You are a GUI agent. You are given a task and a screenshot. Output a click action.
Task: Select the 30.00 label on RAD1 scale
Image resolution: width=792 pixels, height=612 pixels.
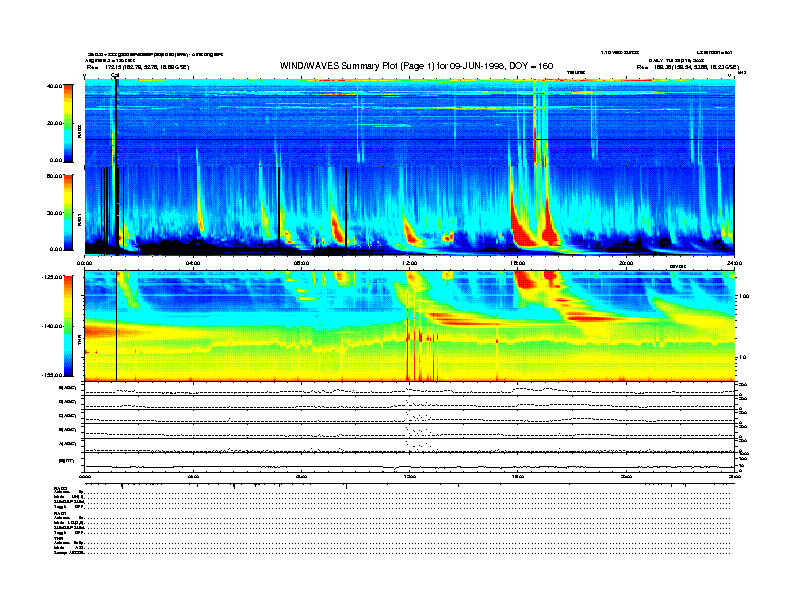pyautogui.click(x=54, y=213)
